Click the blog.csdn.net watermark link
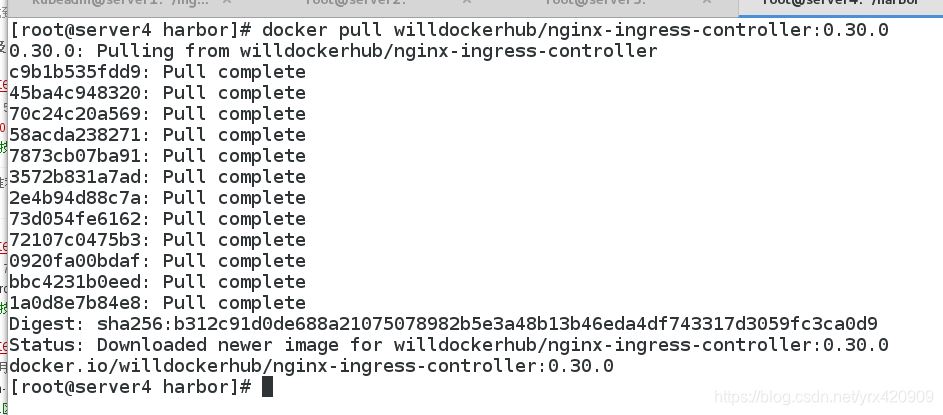 pos(823,397)
